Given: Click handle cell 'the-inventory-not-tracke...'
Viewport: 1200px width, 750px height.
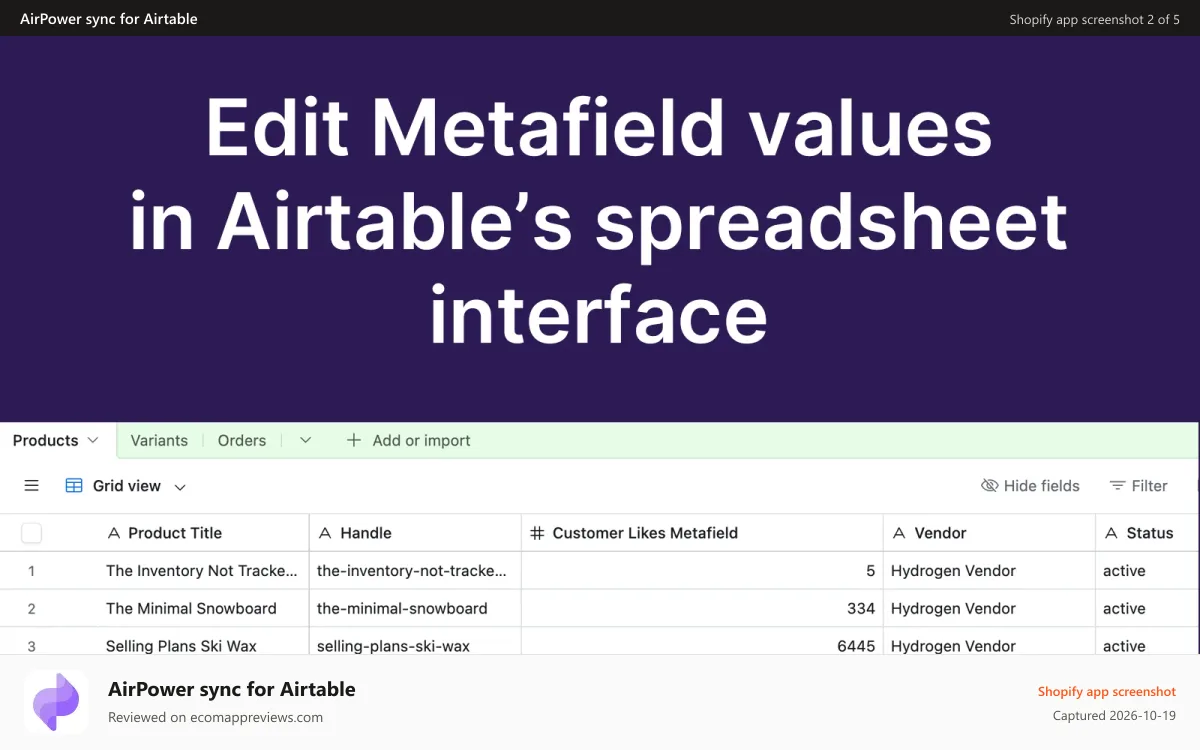Looking at the screenshot, I should (x=412, y=571).
